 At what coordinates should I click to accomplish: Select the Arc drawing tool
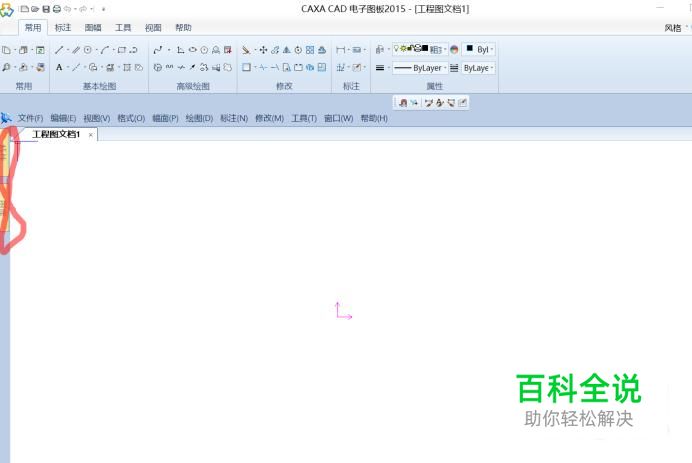pyautogui.click(x=105, y=50)
